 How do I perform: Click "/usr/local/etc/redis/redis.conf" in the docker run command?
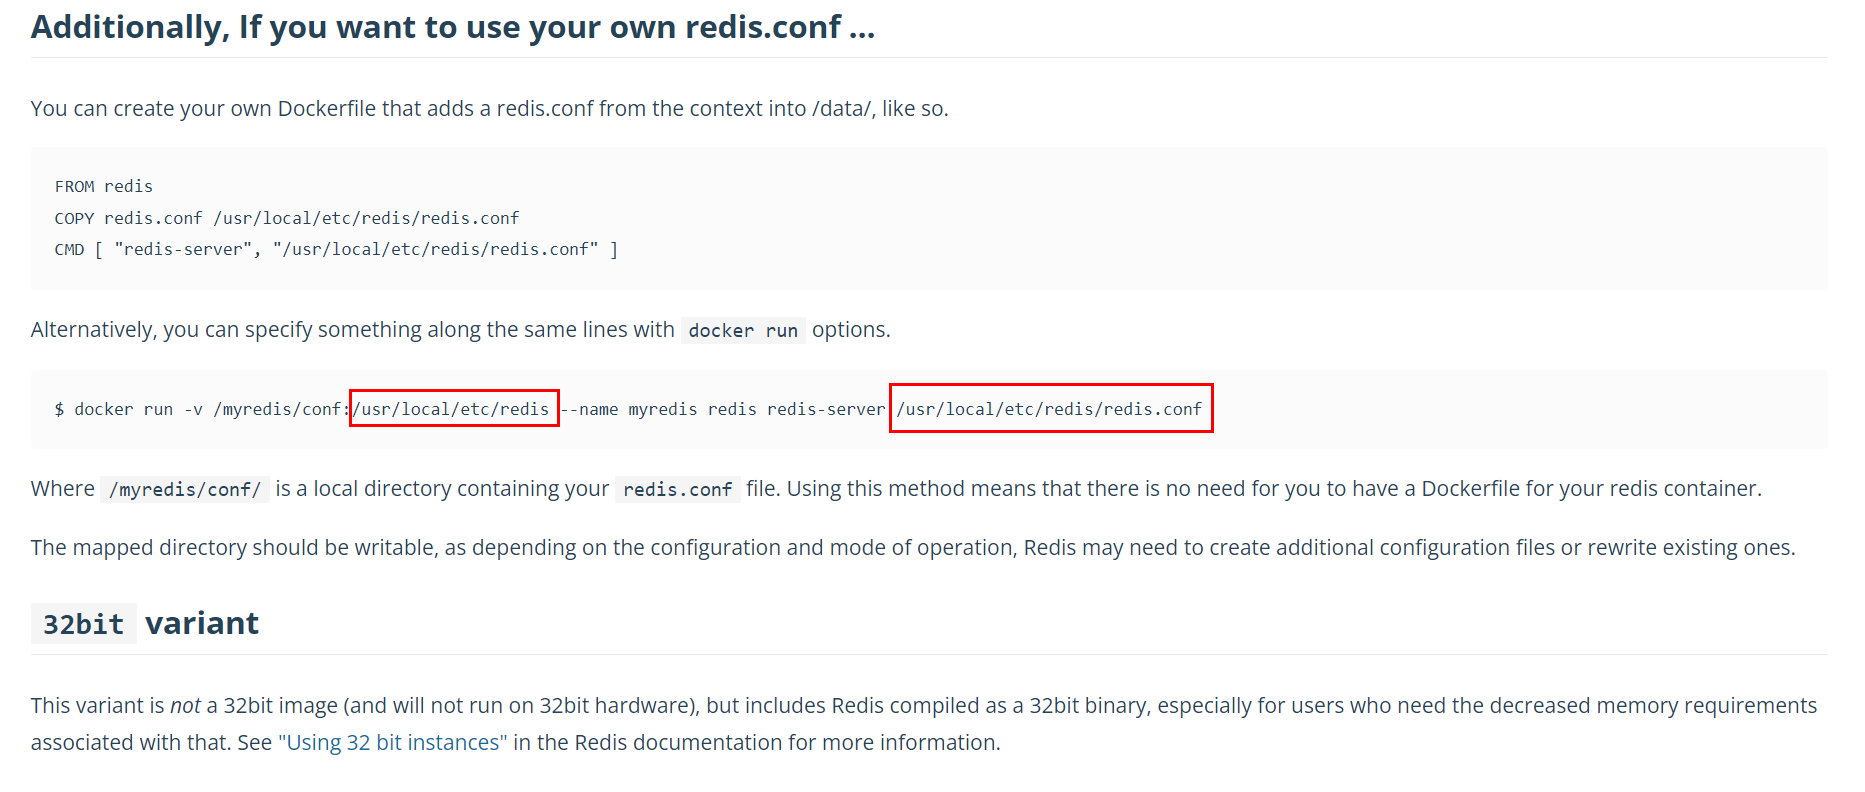coord(1049,409)
